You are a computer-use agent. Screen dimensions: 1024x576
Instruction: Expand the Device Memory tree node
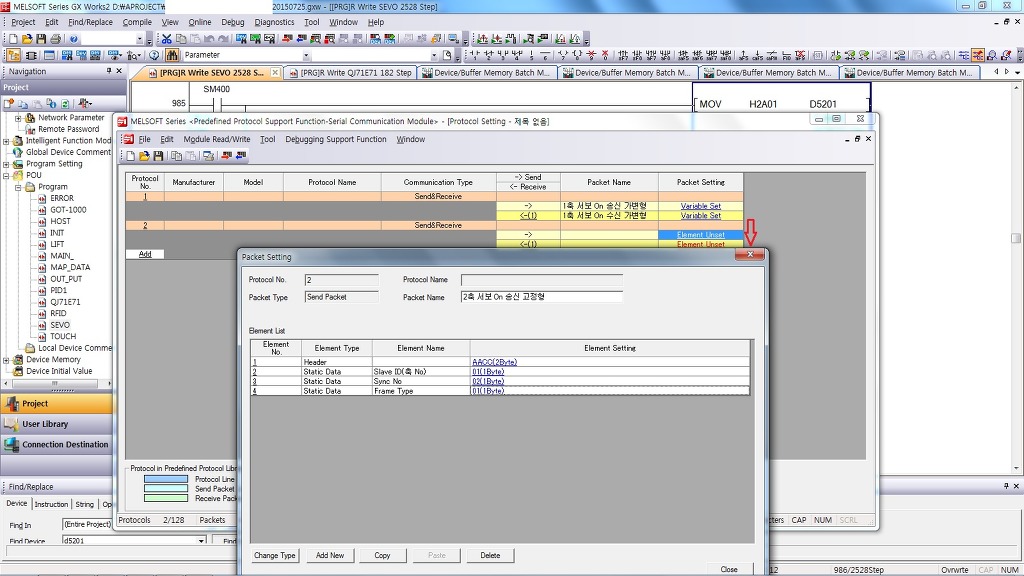(x=6, y=360)
